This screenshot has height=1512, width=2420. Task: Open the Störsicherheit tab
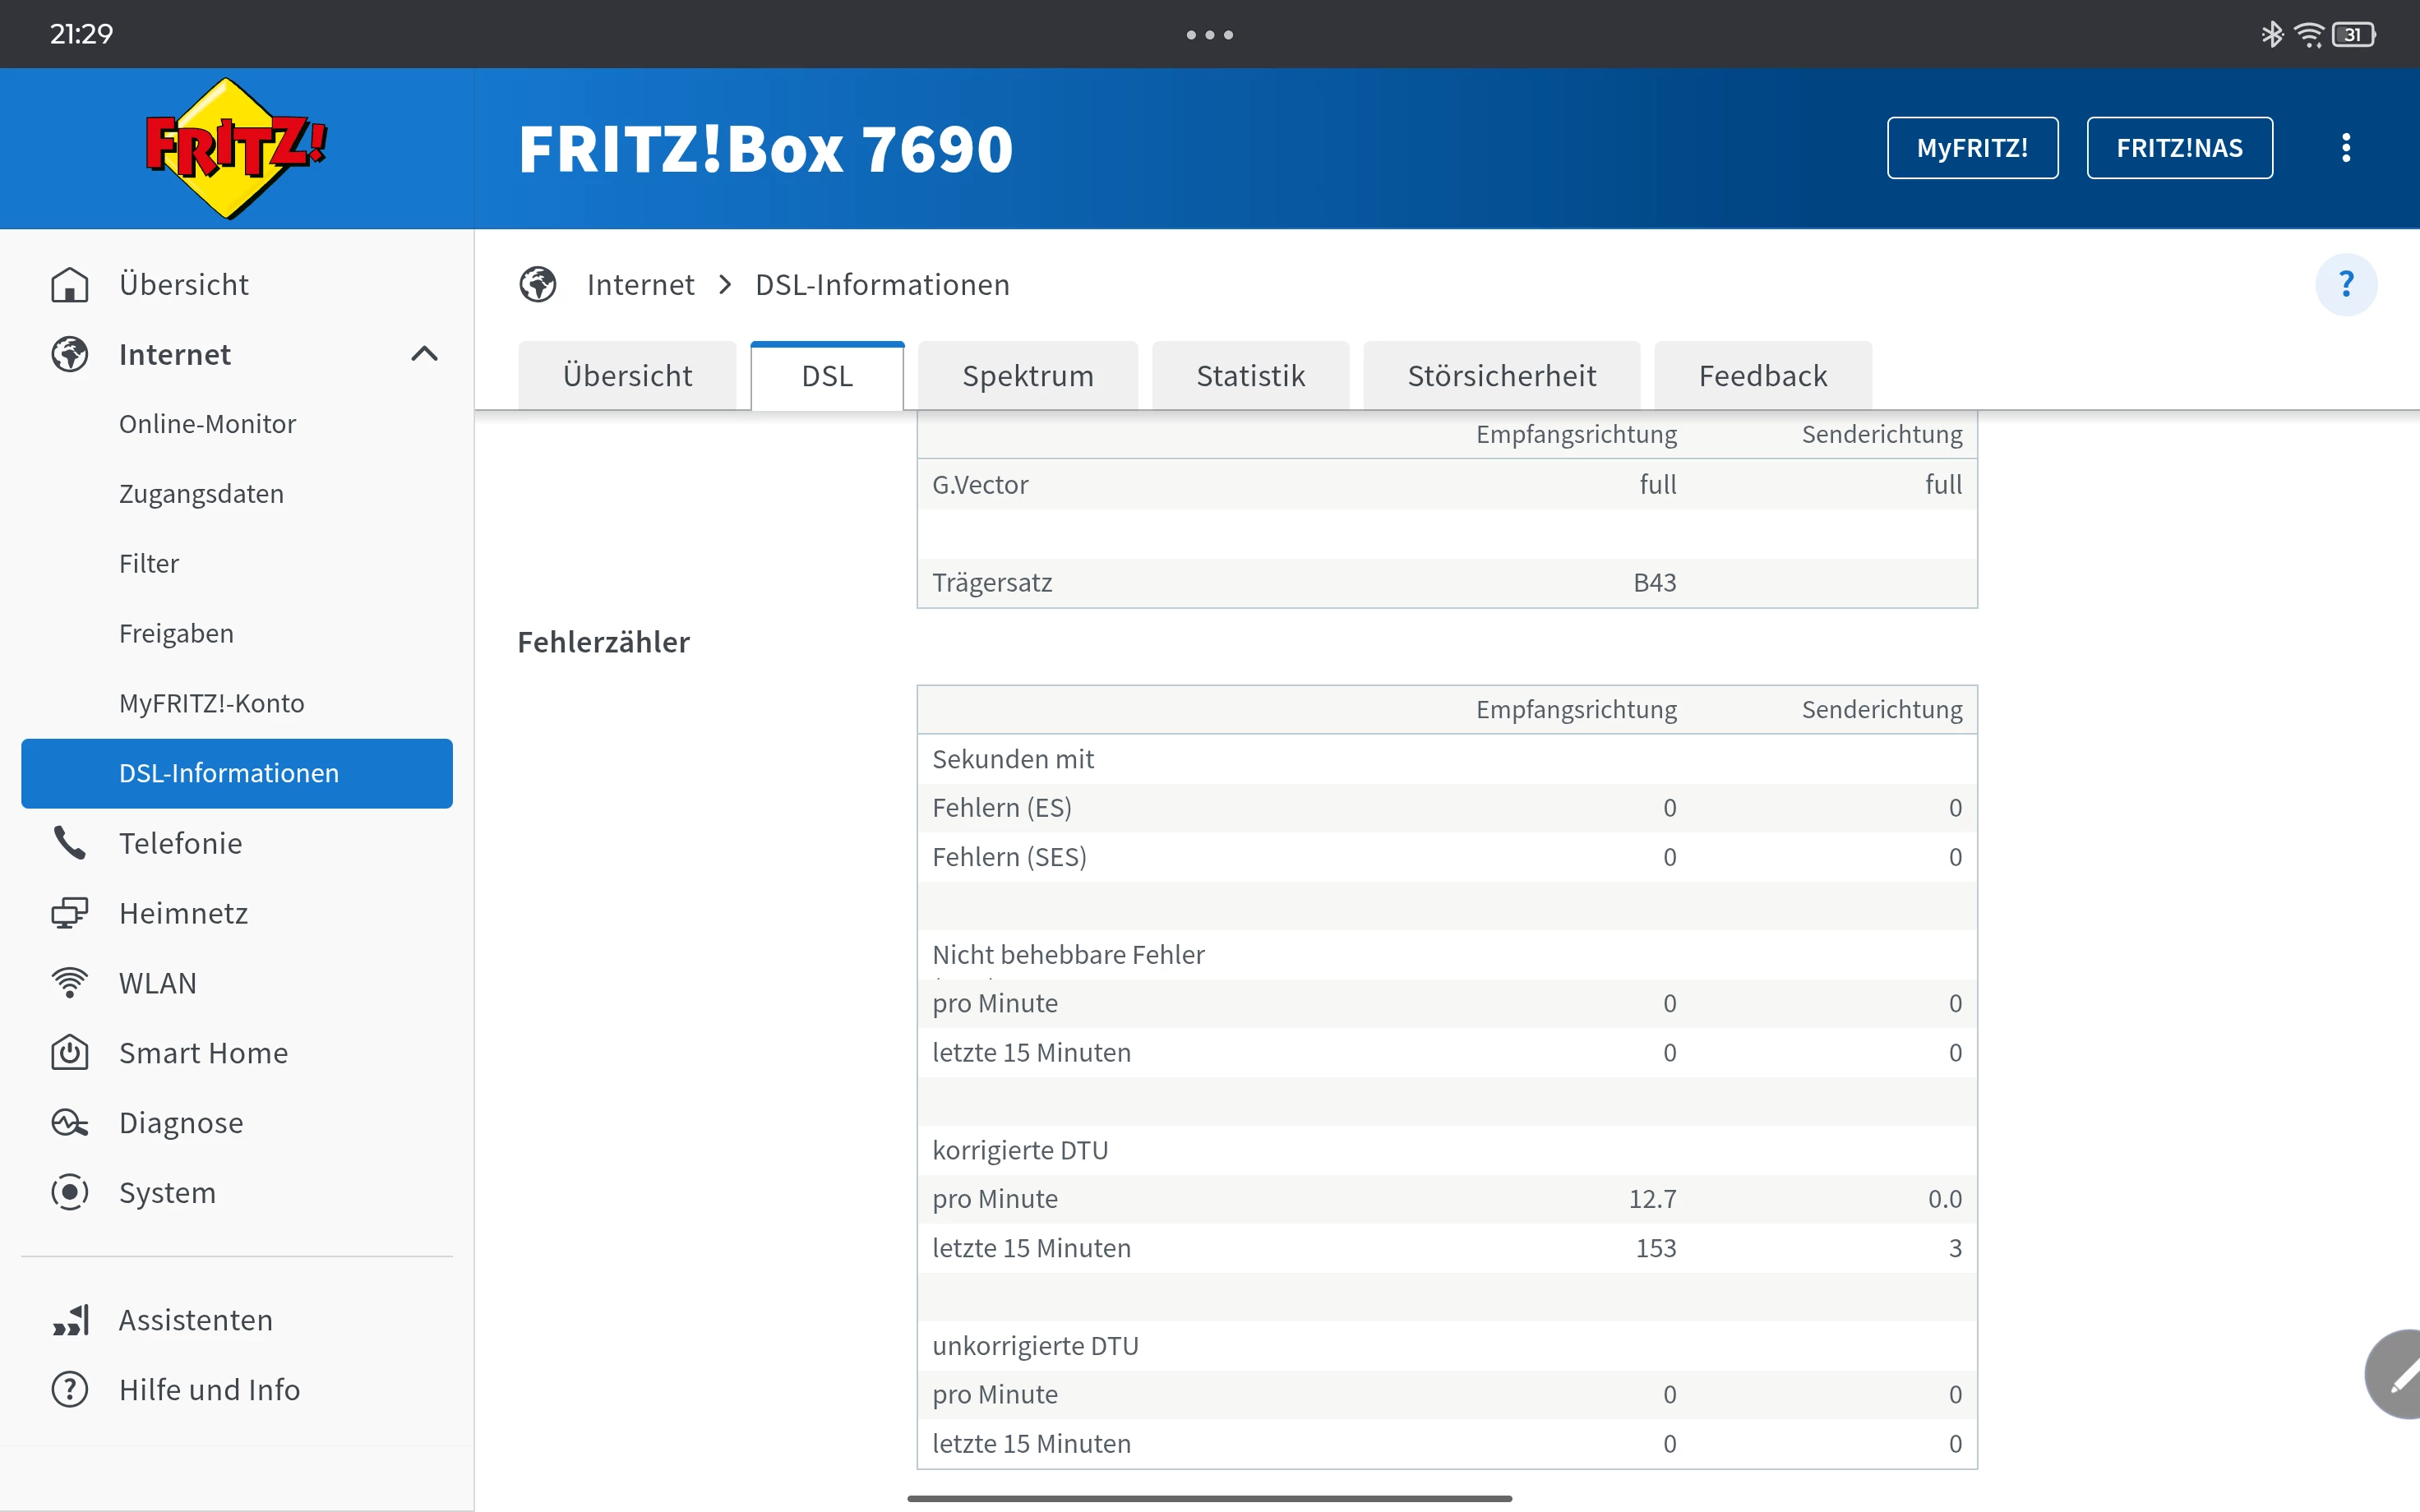pyautogui.click(x=1501, y=376)
